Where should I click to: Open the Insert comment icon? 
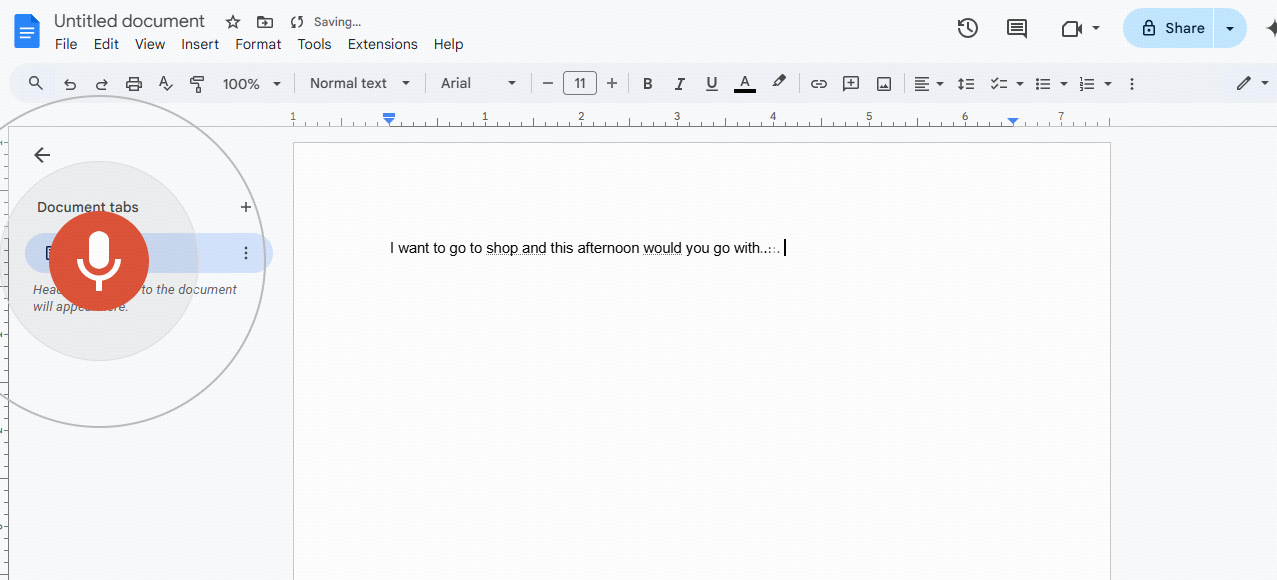click(x=850, y=83)
